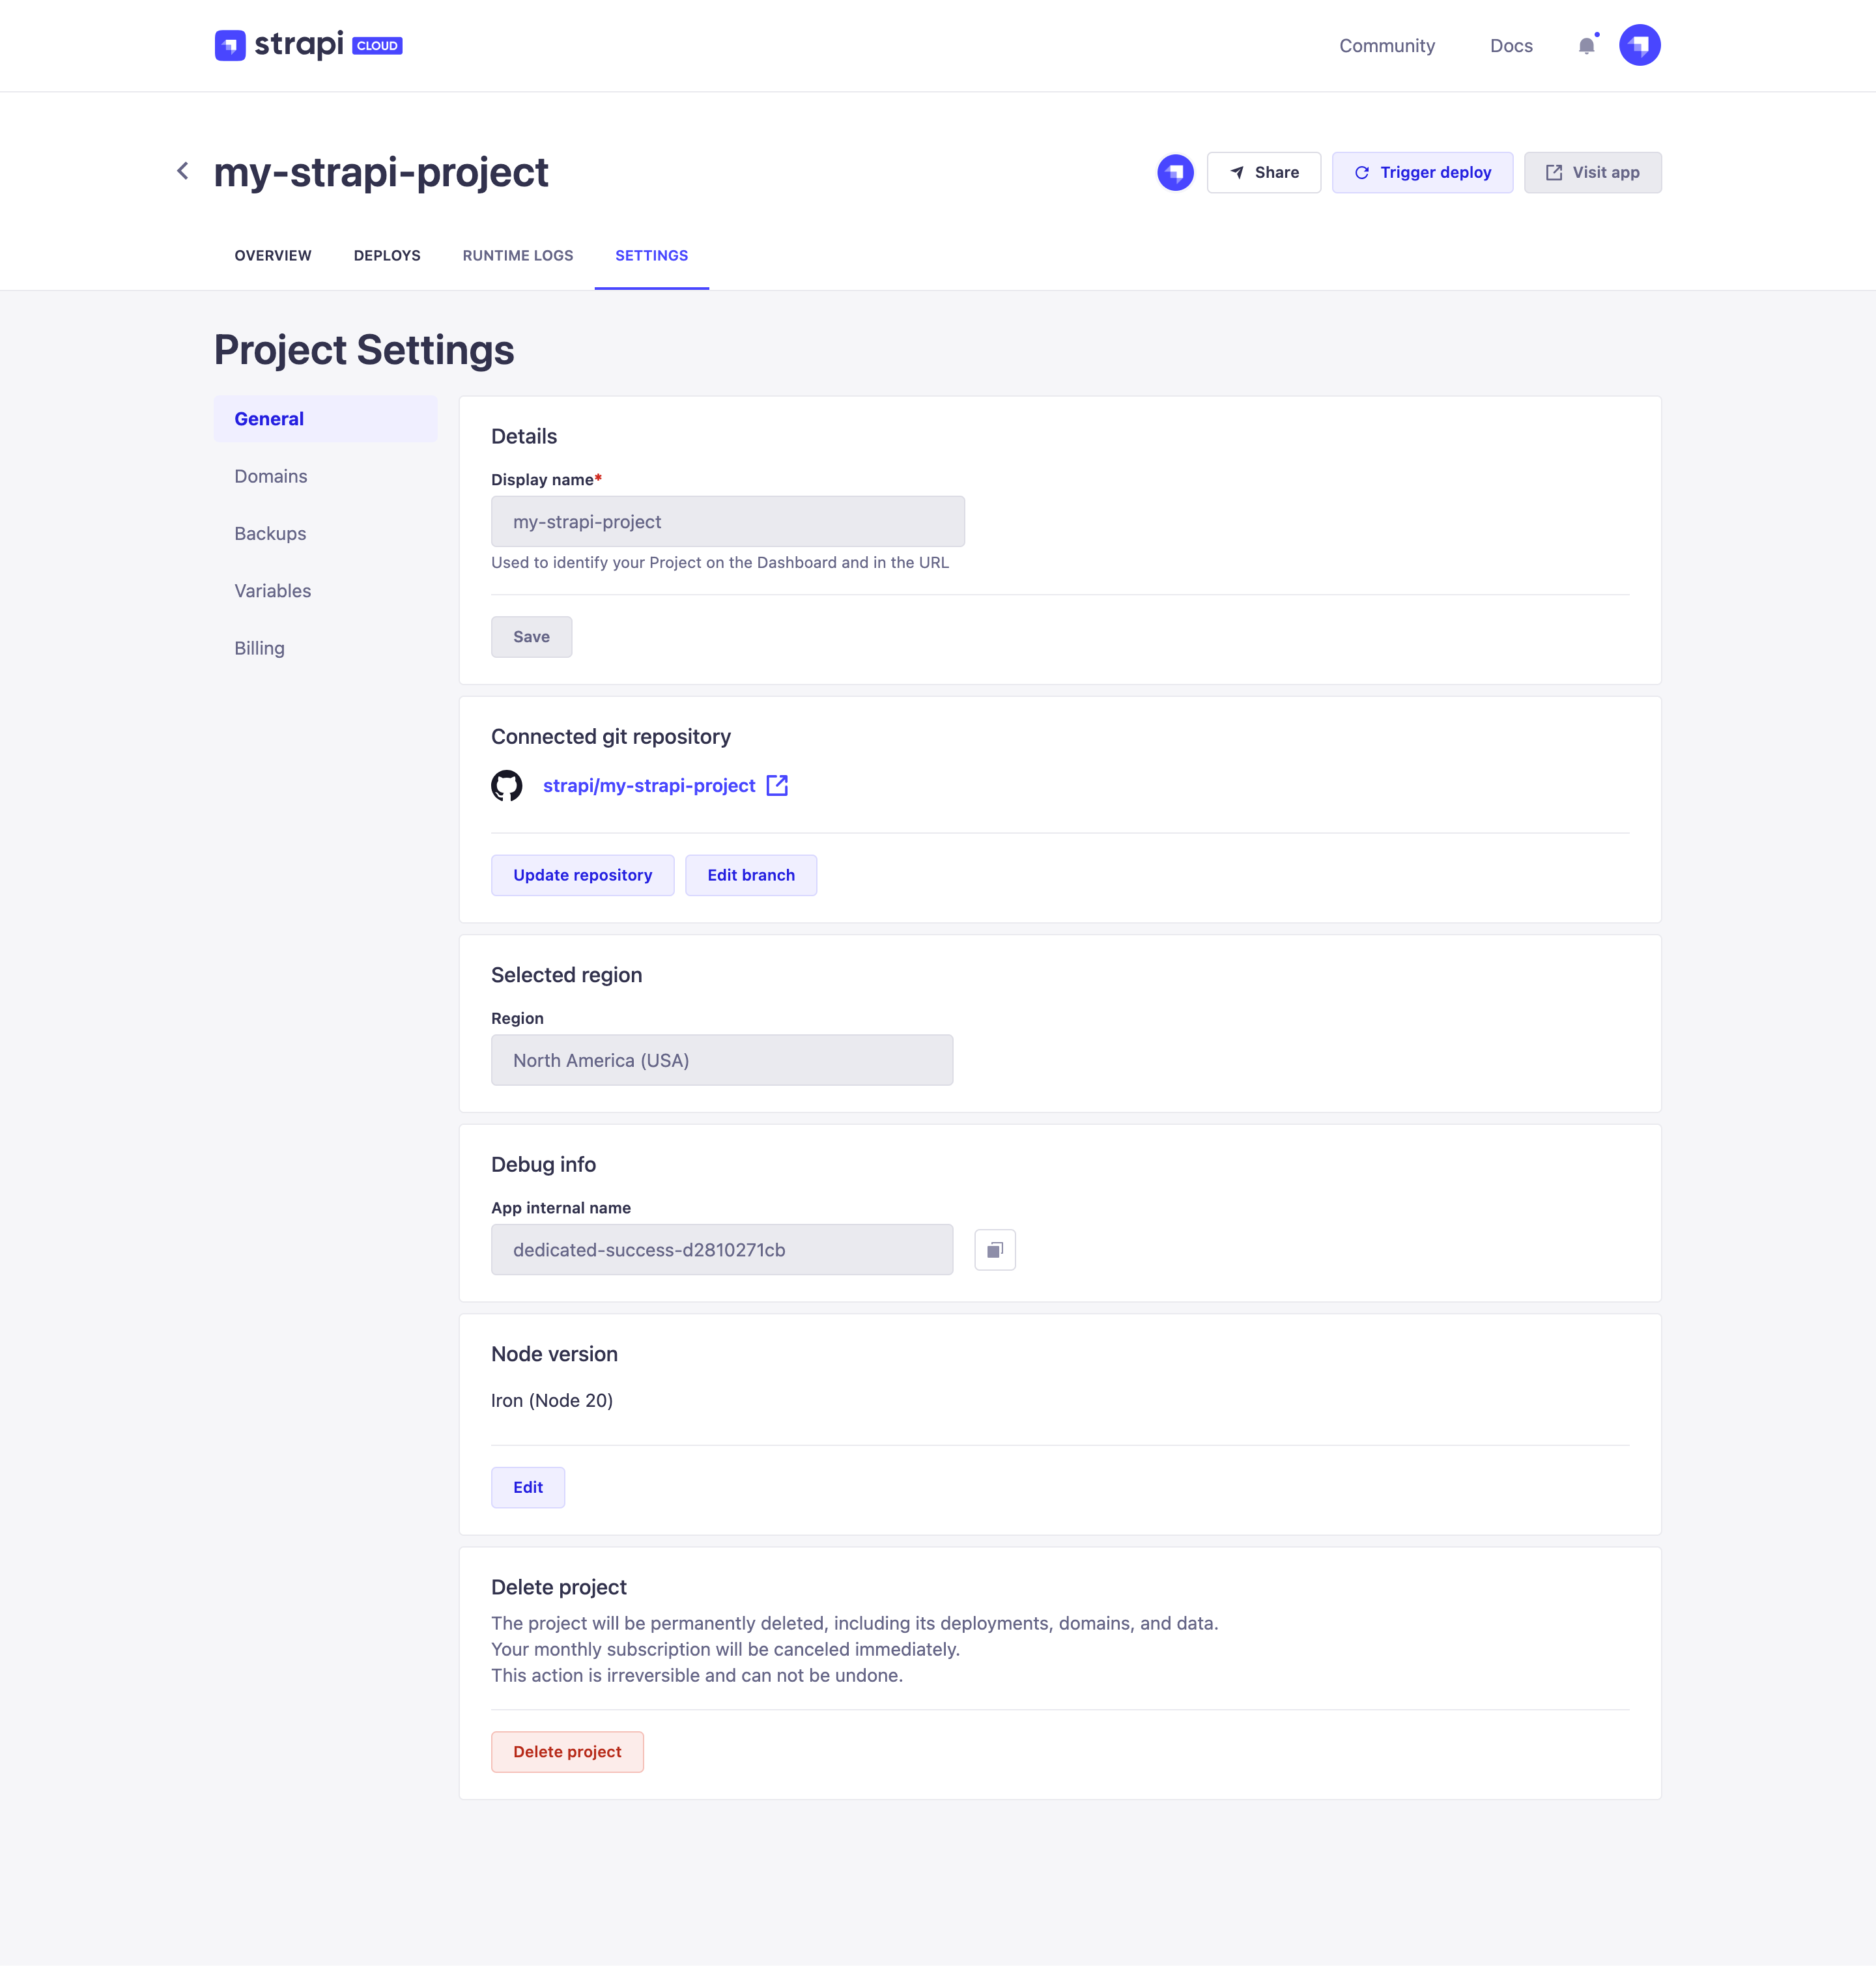This screenshot has width=1876, height=1967.
Task: Click the GitHub icon in Connected git repository
Action: 508,786
